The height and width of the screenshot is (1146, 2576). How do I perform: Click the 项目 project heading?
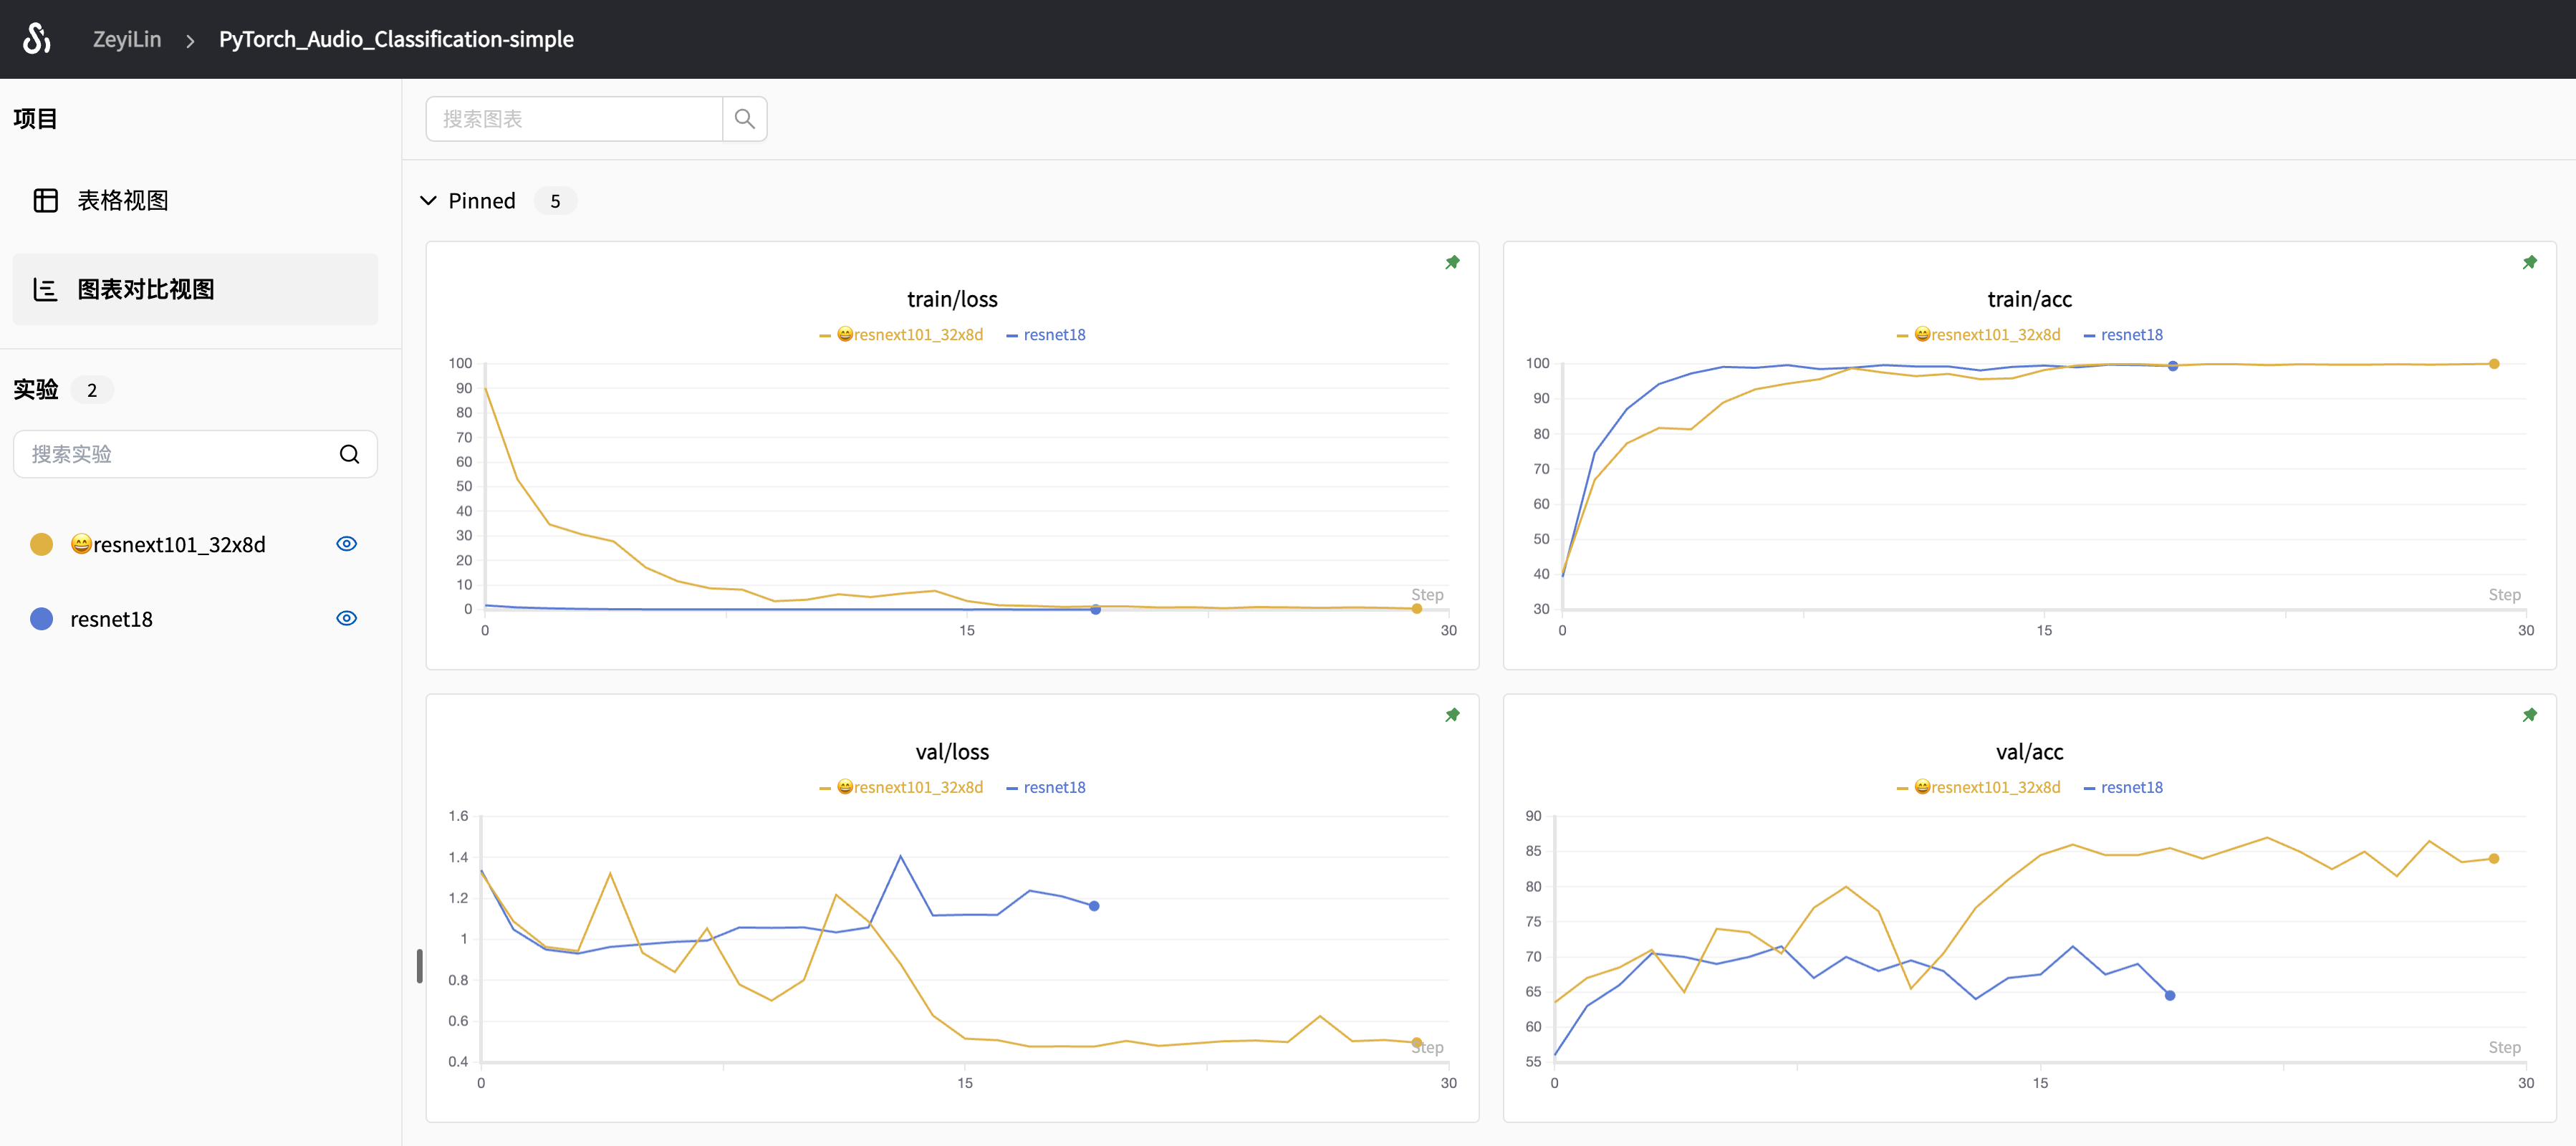(x=35, y=119)
